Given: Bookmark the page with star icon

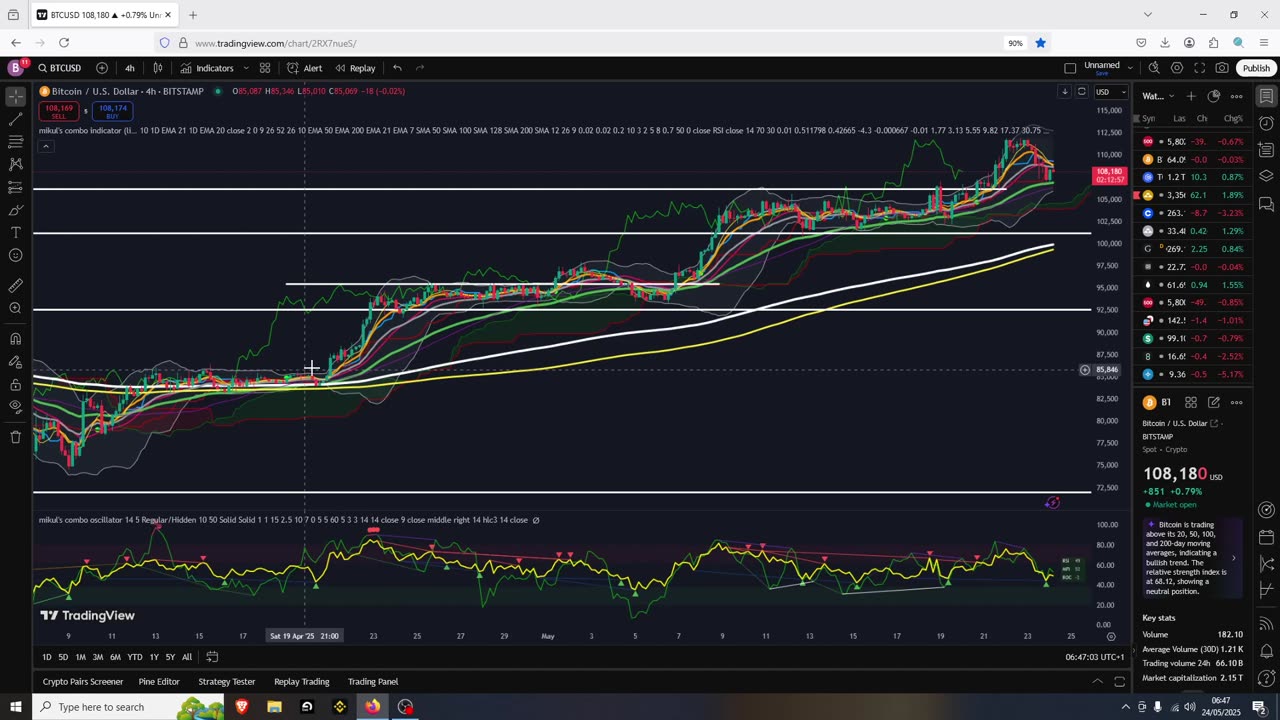Looking at the screenshot, I should coord(1041,43).
